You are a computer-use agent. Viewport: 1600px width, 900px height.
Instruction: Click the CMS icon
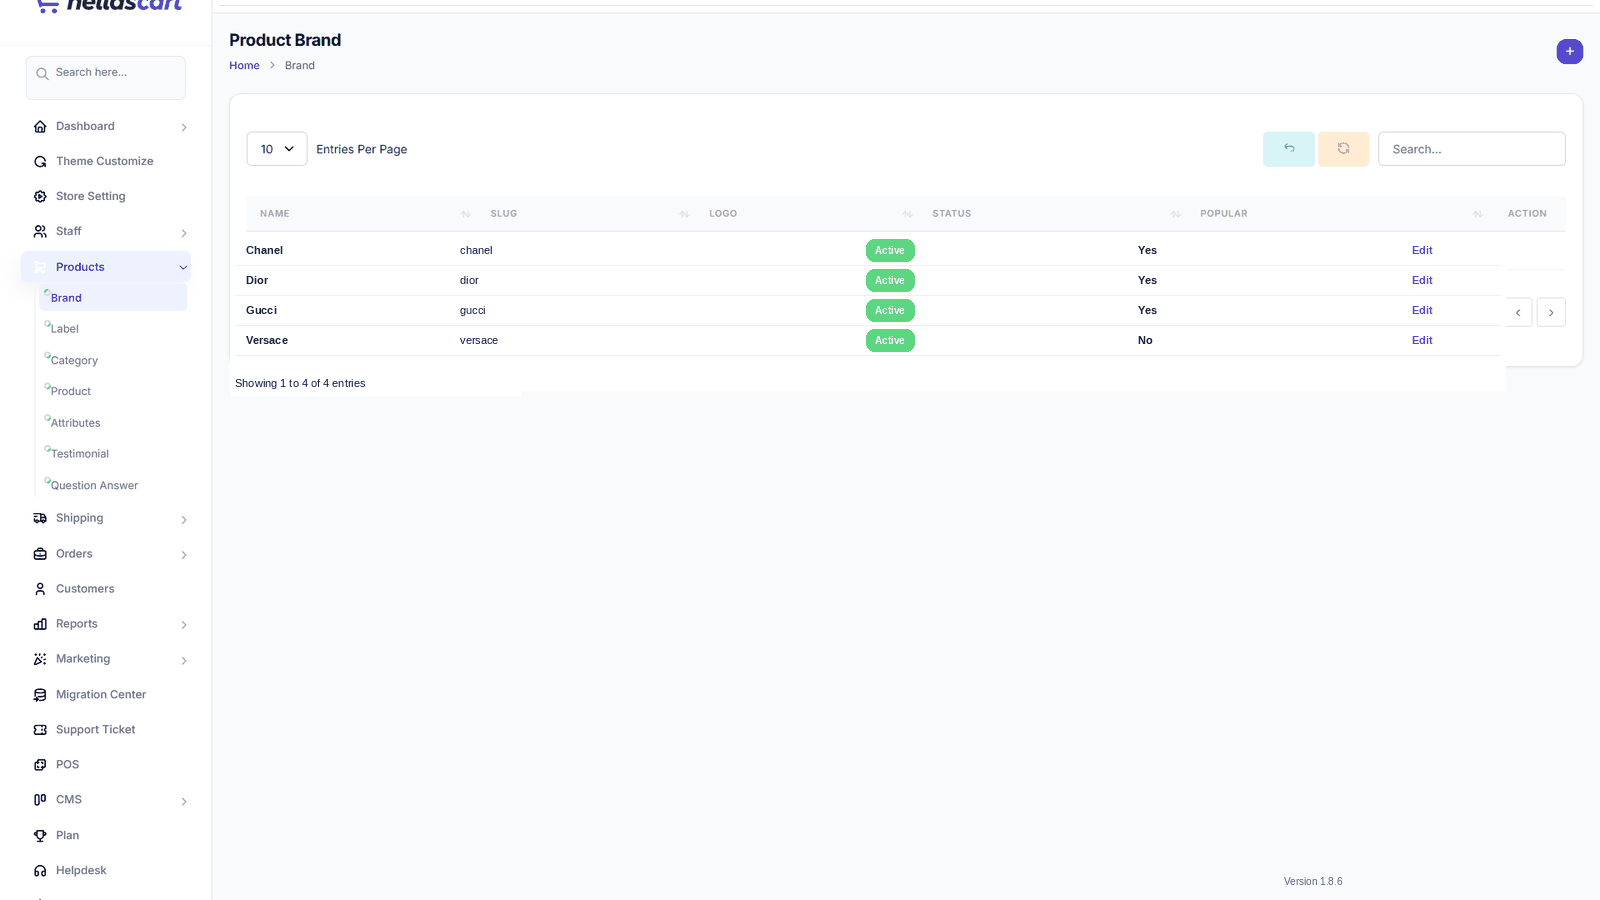pos(40,800)
